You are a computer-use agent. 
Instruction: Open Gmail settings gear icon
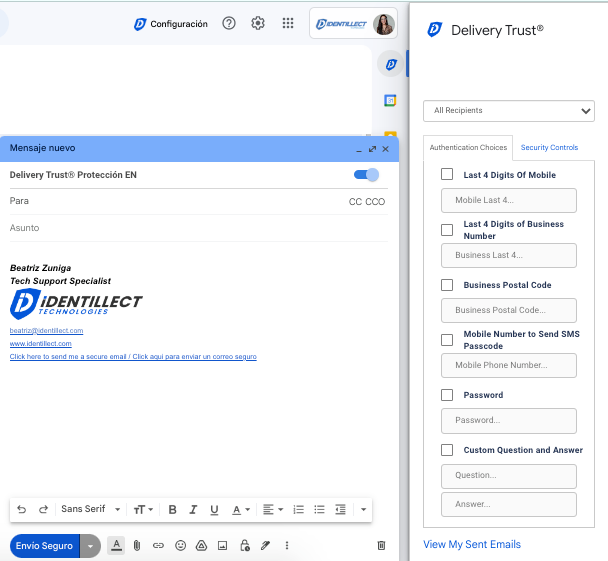click(x=258, y=23)
